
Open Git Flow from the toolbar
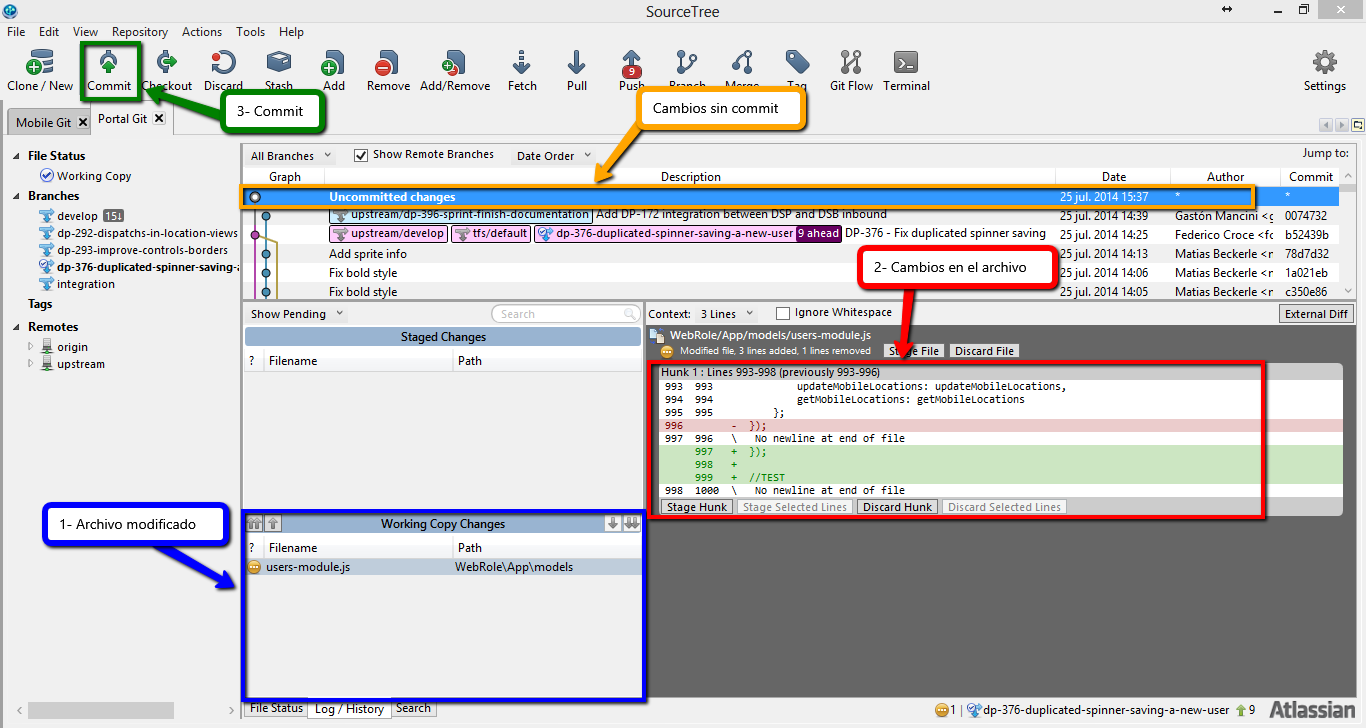coord(851,70)
